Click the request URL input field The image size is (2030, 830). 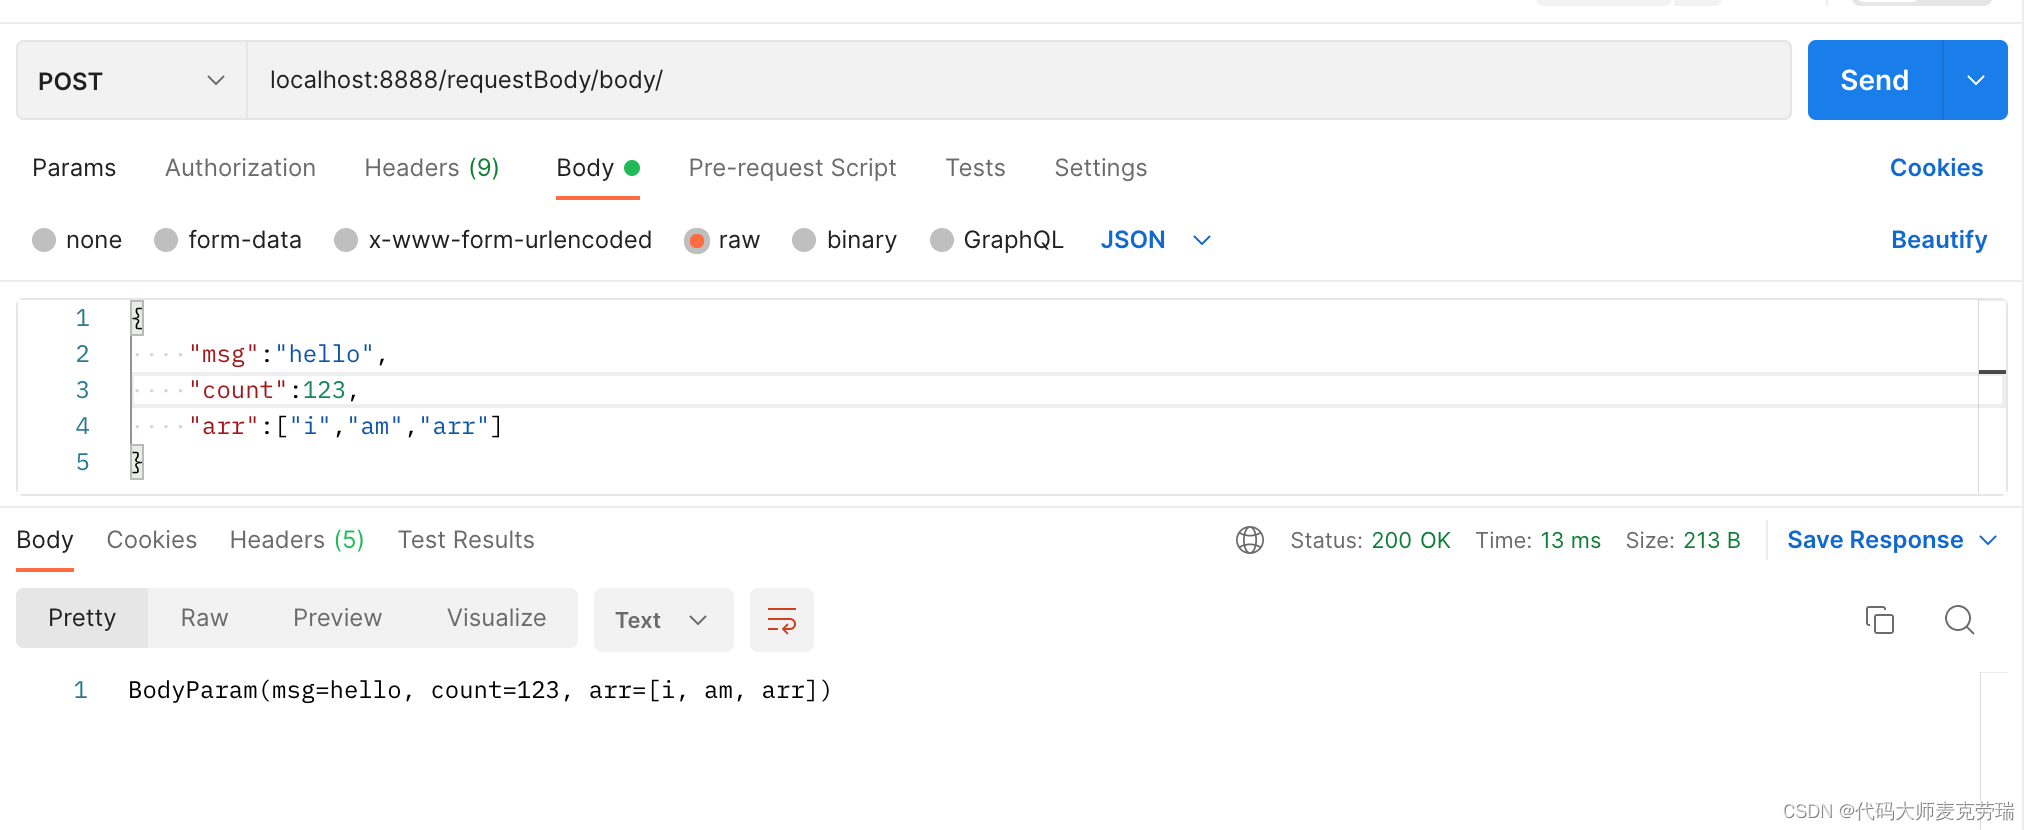(1018, 80)
